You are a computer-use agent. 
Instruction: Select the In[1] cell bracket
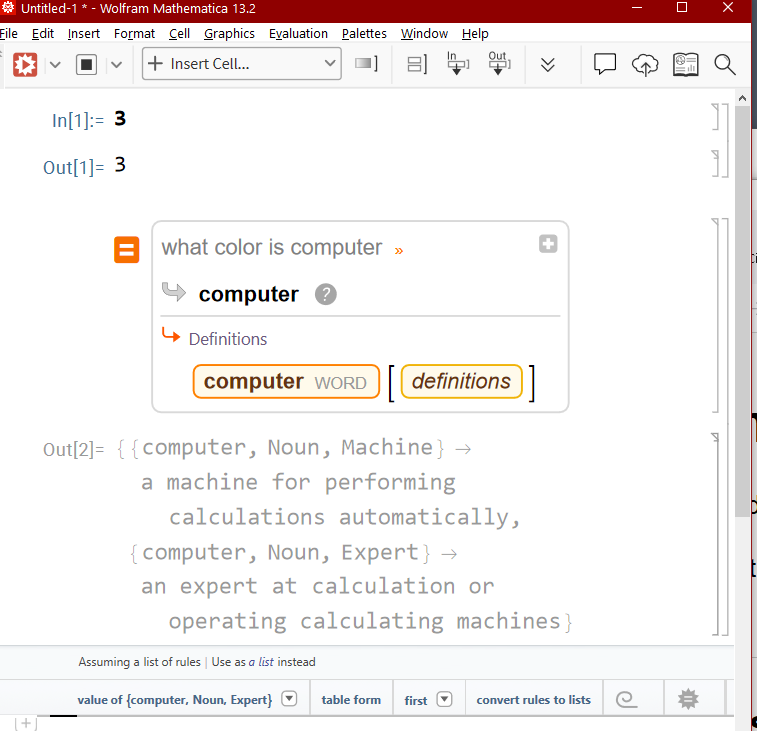(716, 117)
